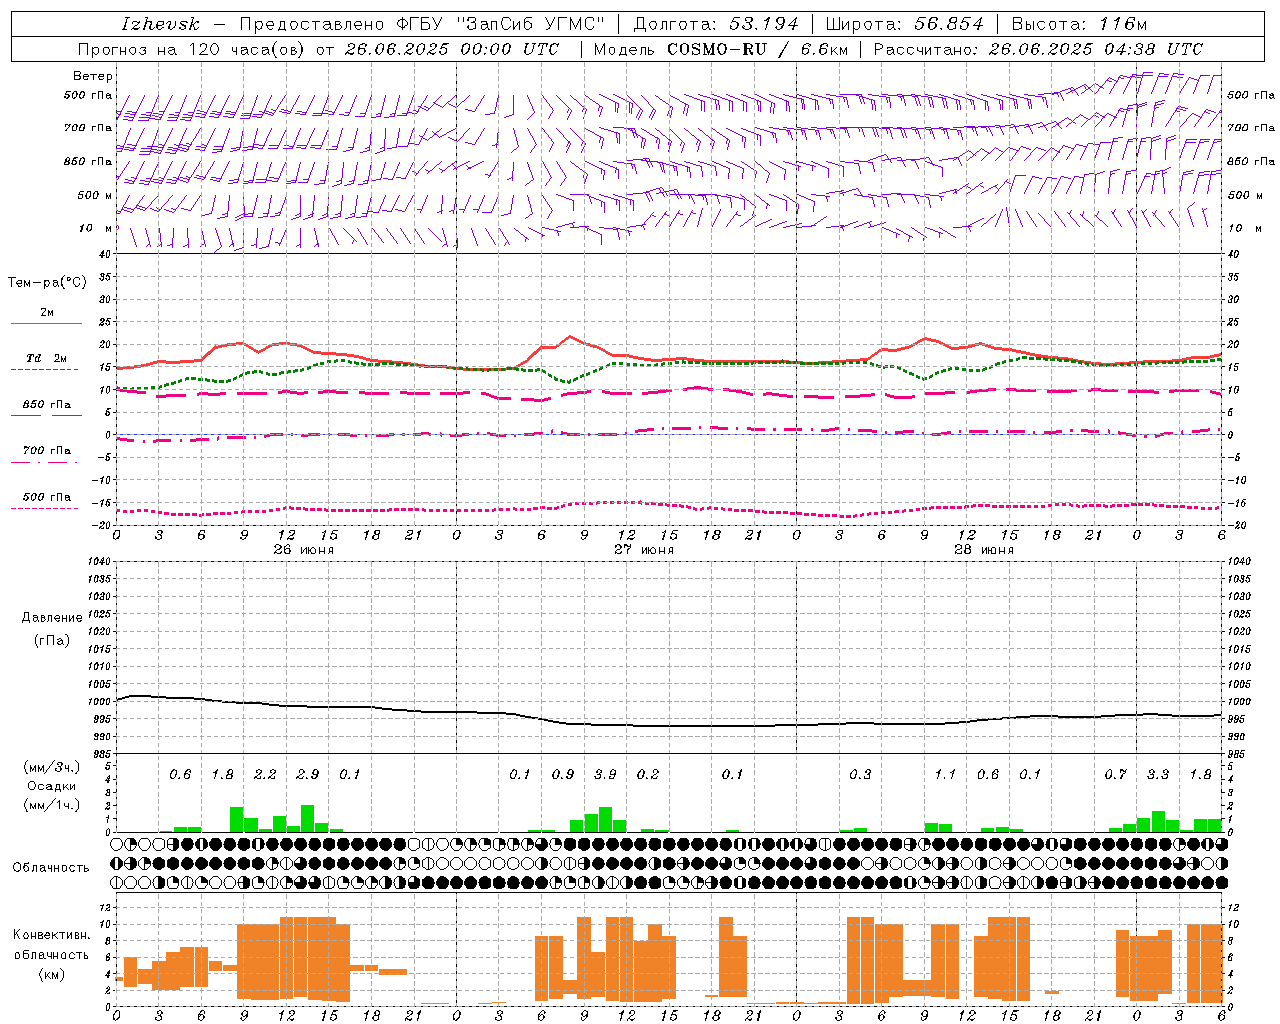Click the 2.9 precipitation total value

[308, 775]
